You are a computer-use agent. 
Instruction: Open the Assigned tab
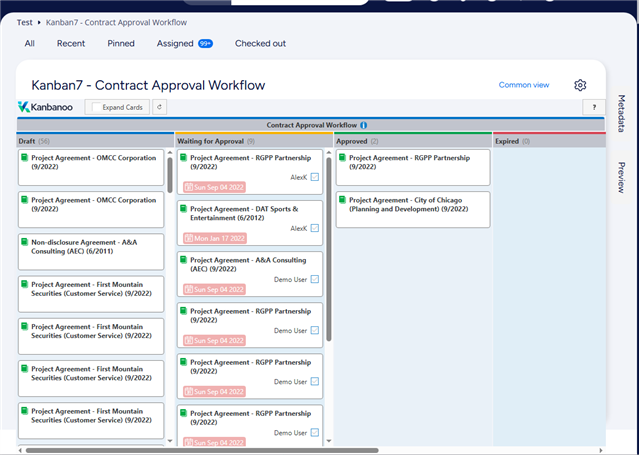175,44
